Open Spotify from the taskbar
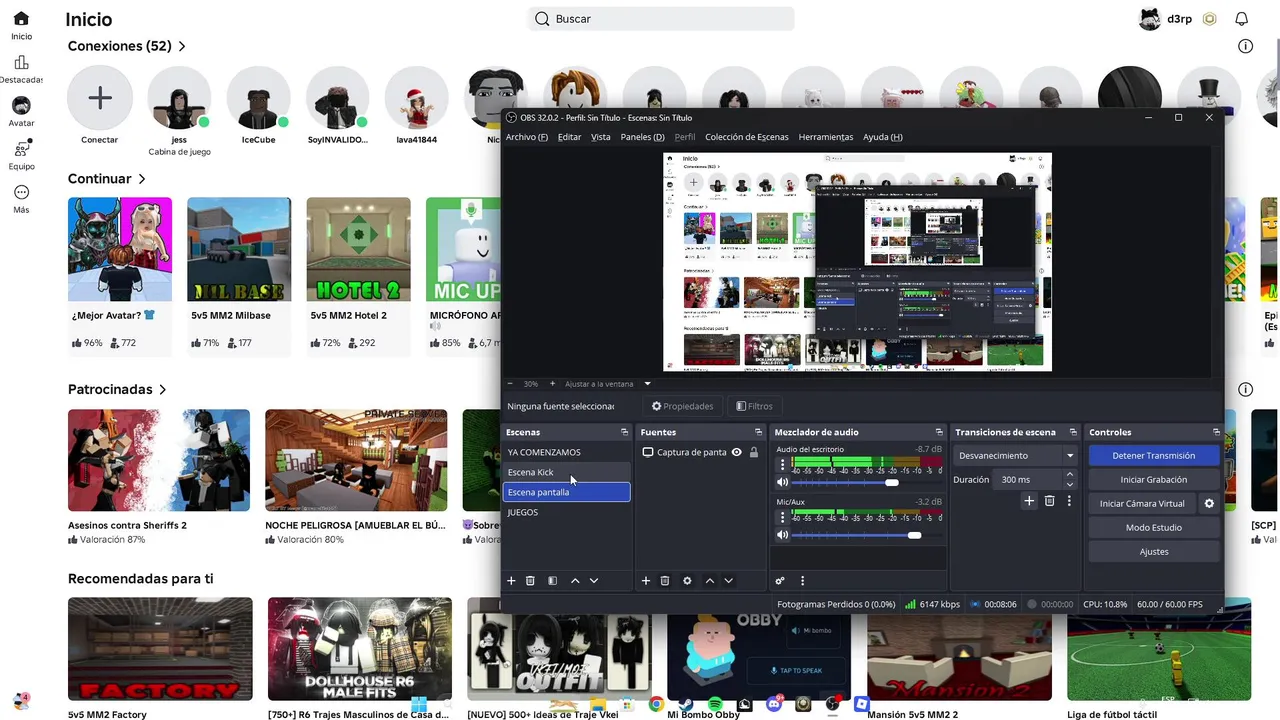 [x=715, y=704]
